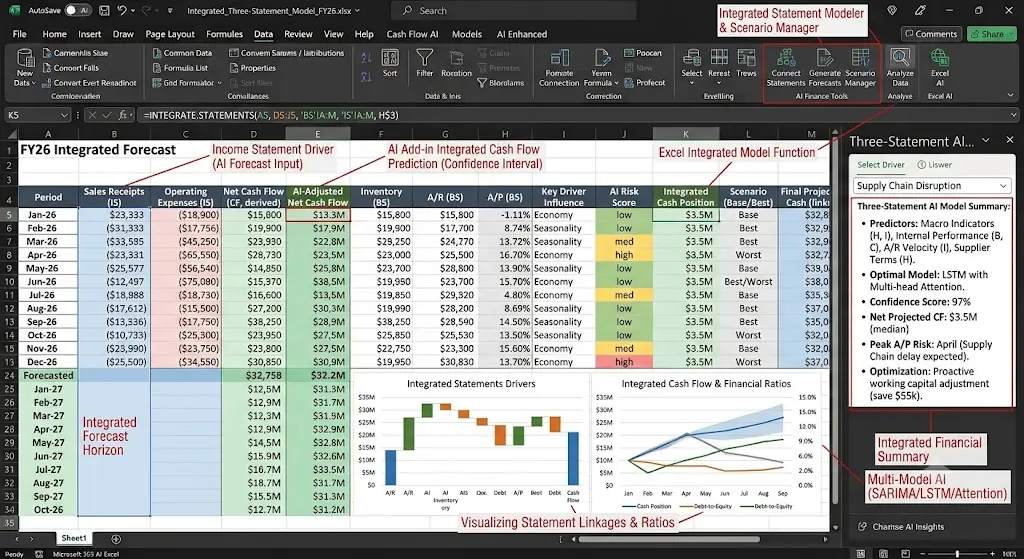Screen dimensions: 1024x559
Task: Click the Trews icon in Evellling group
Action: [746, 57]
